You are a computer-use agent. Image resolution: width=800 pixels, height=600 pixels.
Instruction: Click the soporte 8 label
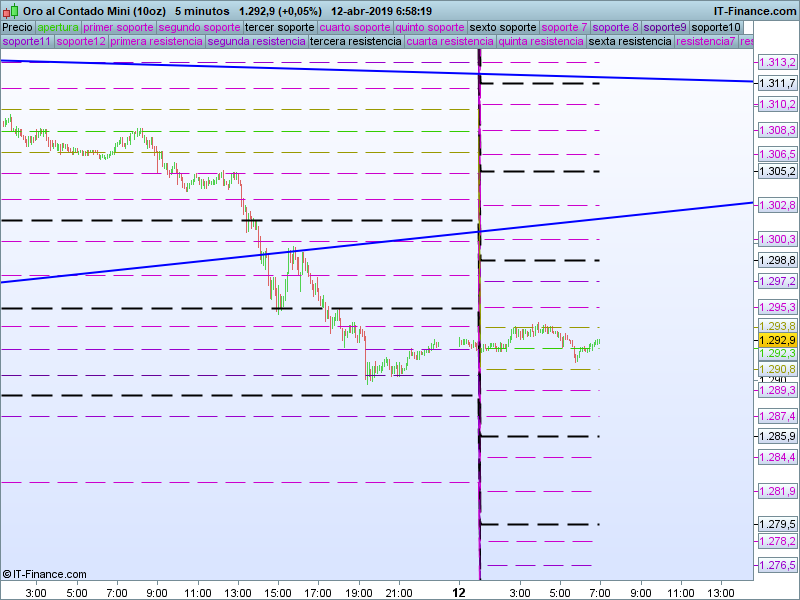click(x=616, y=28)
